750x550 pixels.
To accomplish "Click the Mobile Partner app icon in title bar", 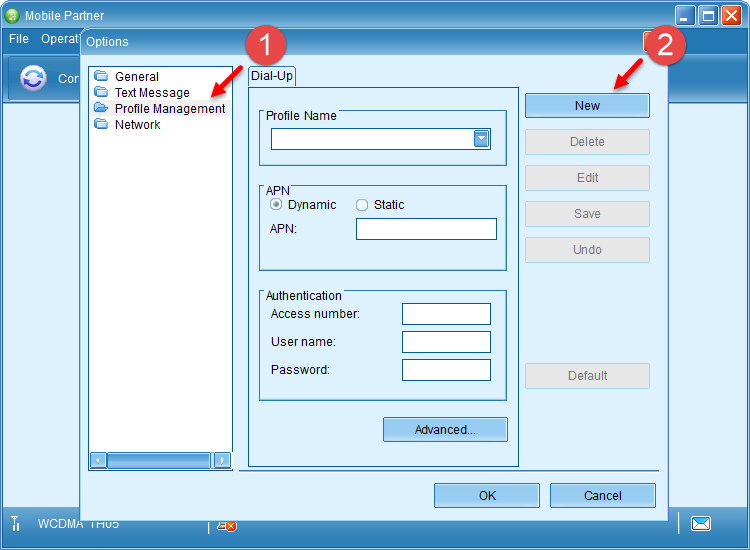I will click(12, 15).
